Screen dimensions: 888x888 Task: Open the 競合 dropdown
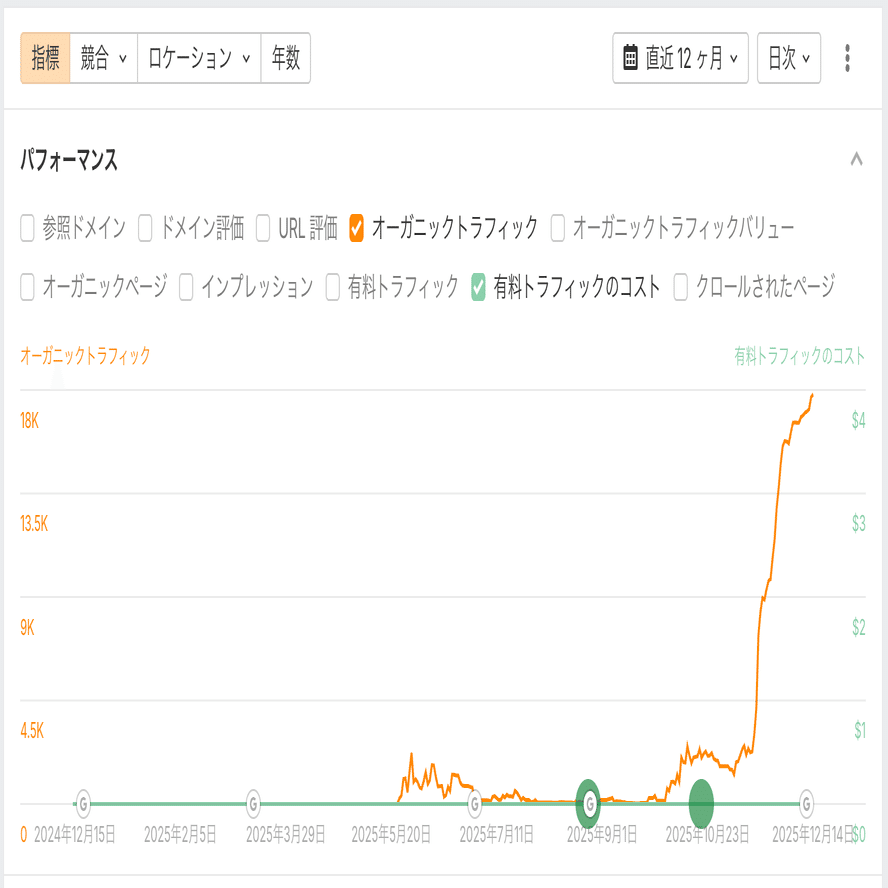tap(103, 58)
